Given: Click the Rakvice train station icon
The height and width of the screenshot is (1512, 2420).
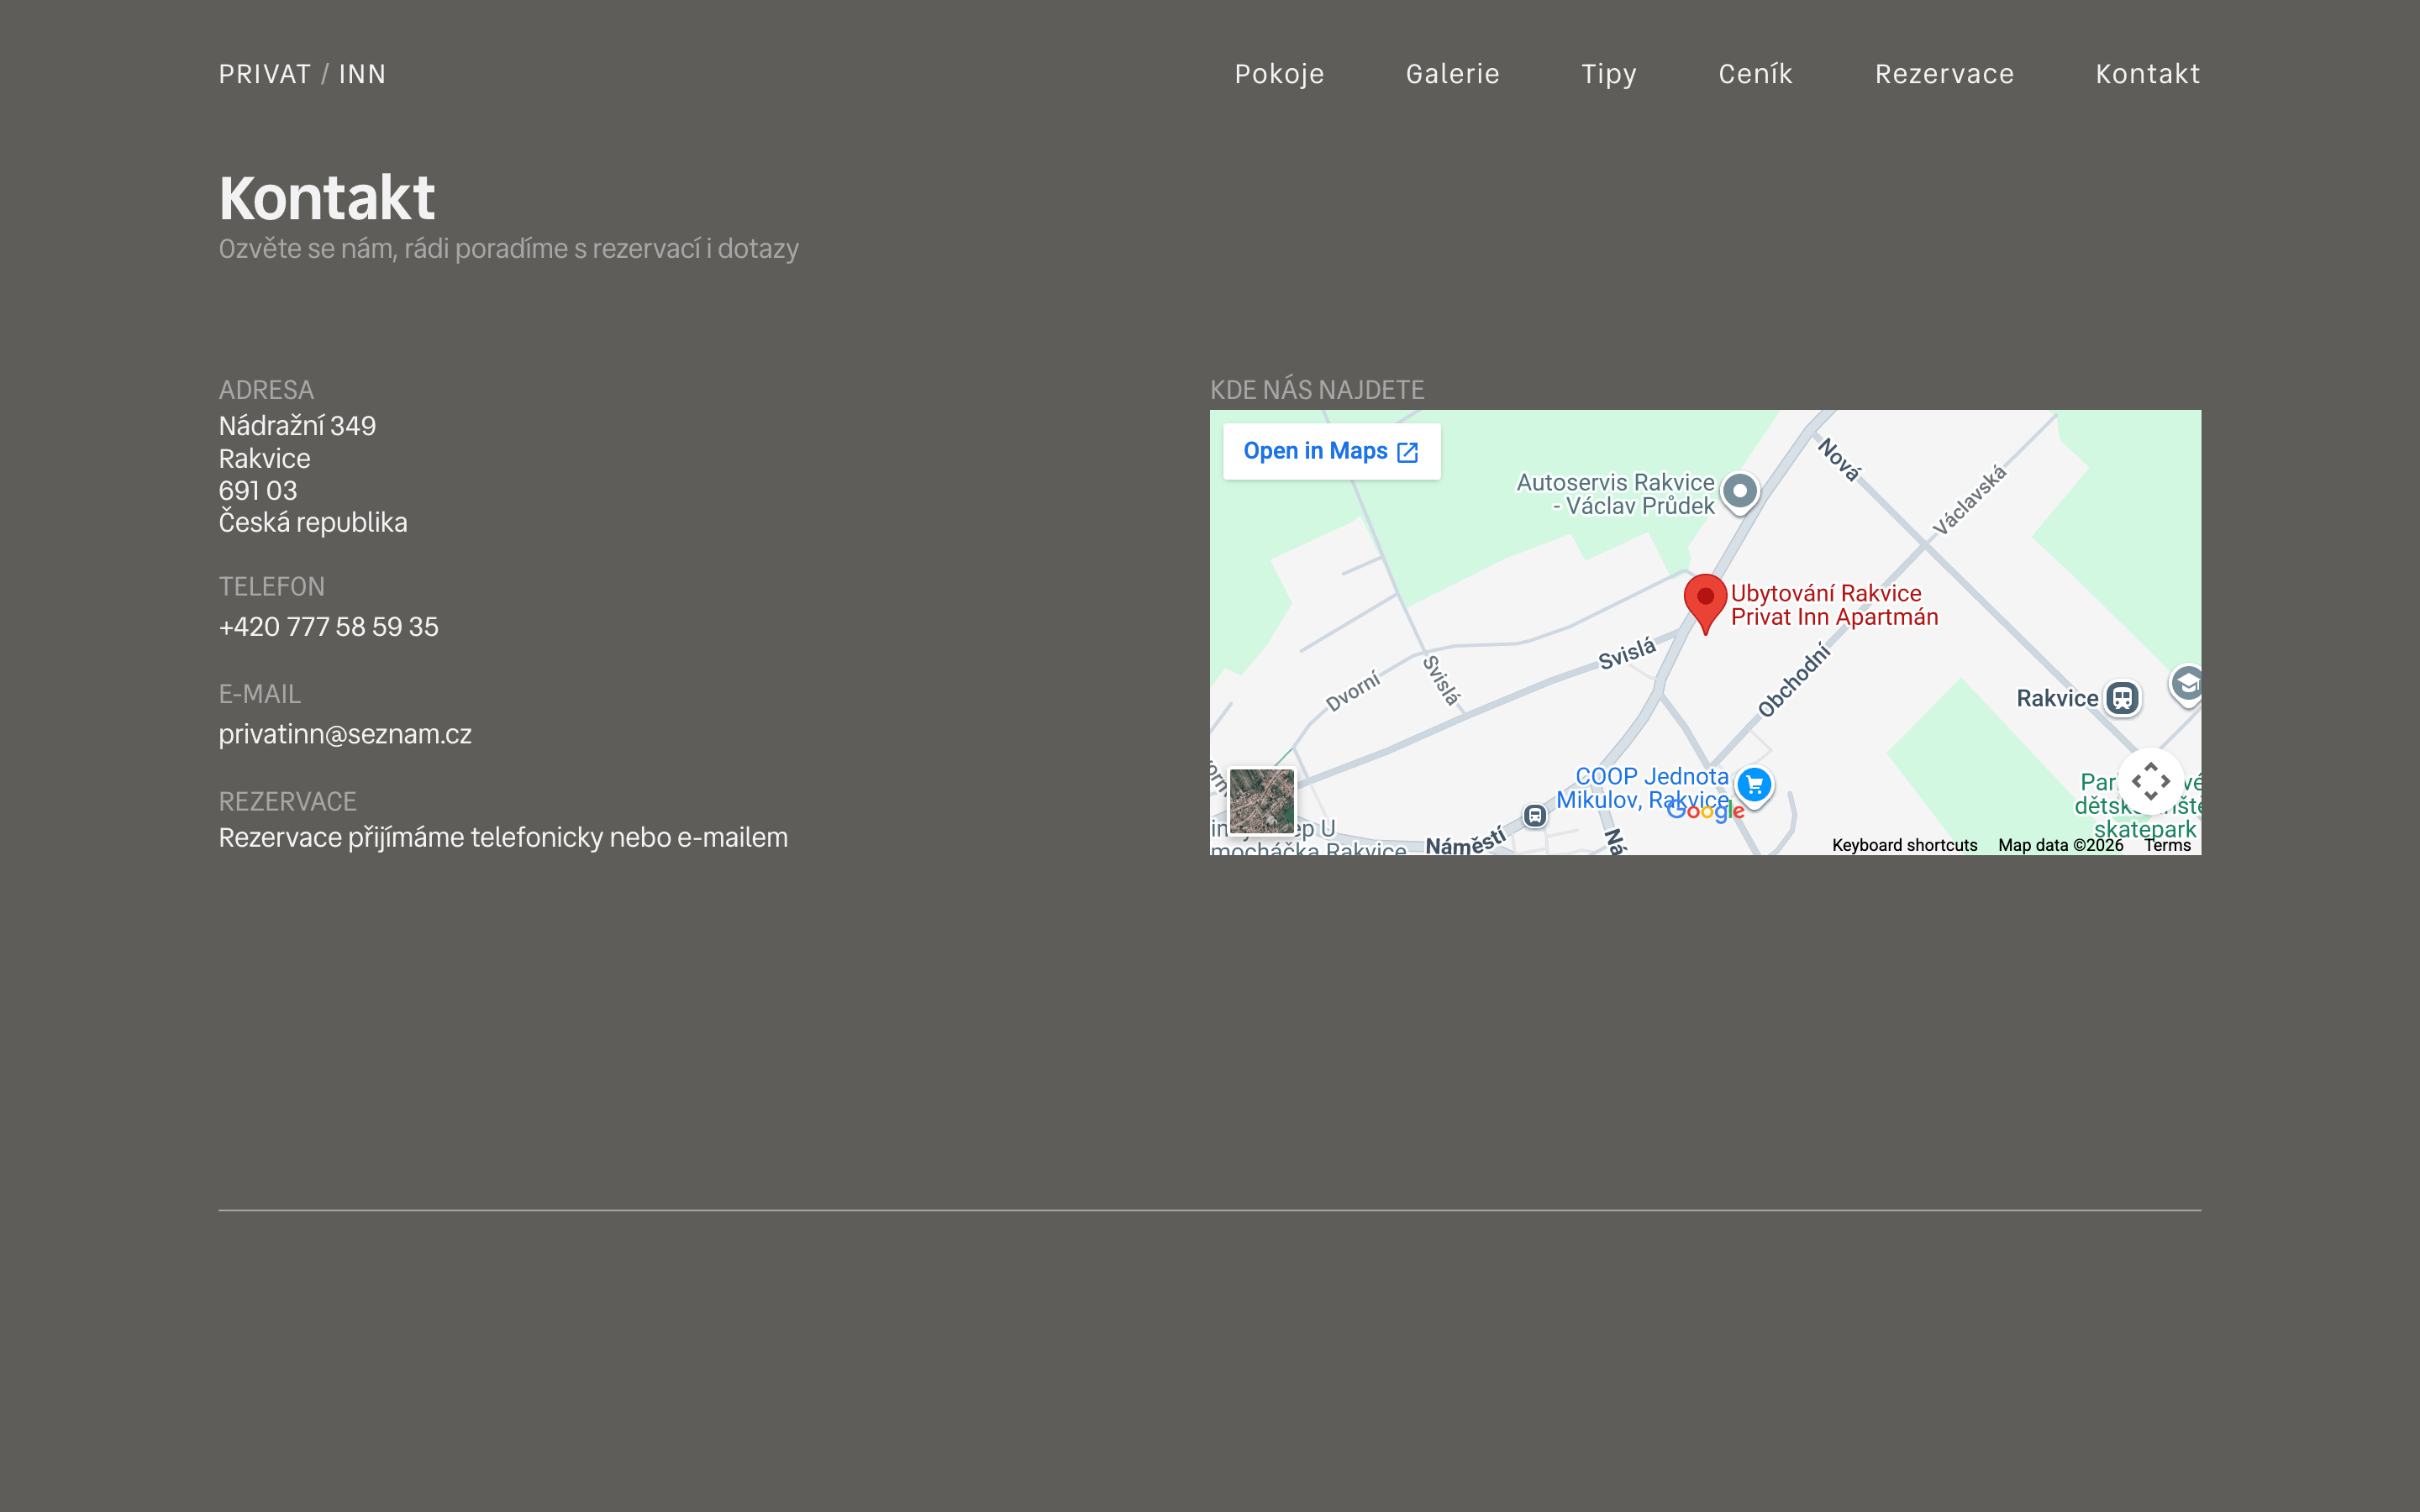Looking at the screenshot, I should point(2122,698).
